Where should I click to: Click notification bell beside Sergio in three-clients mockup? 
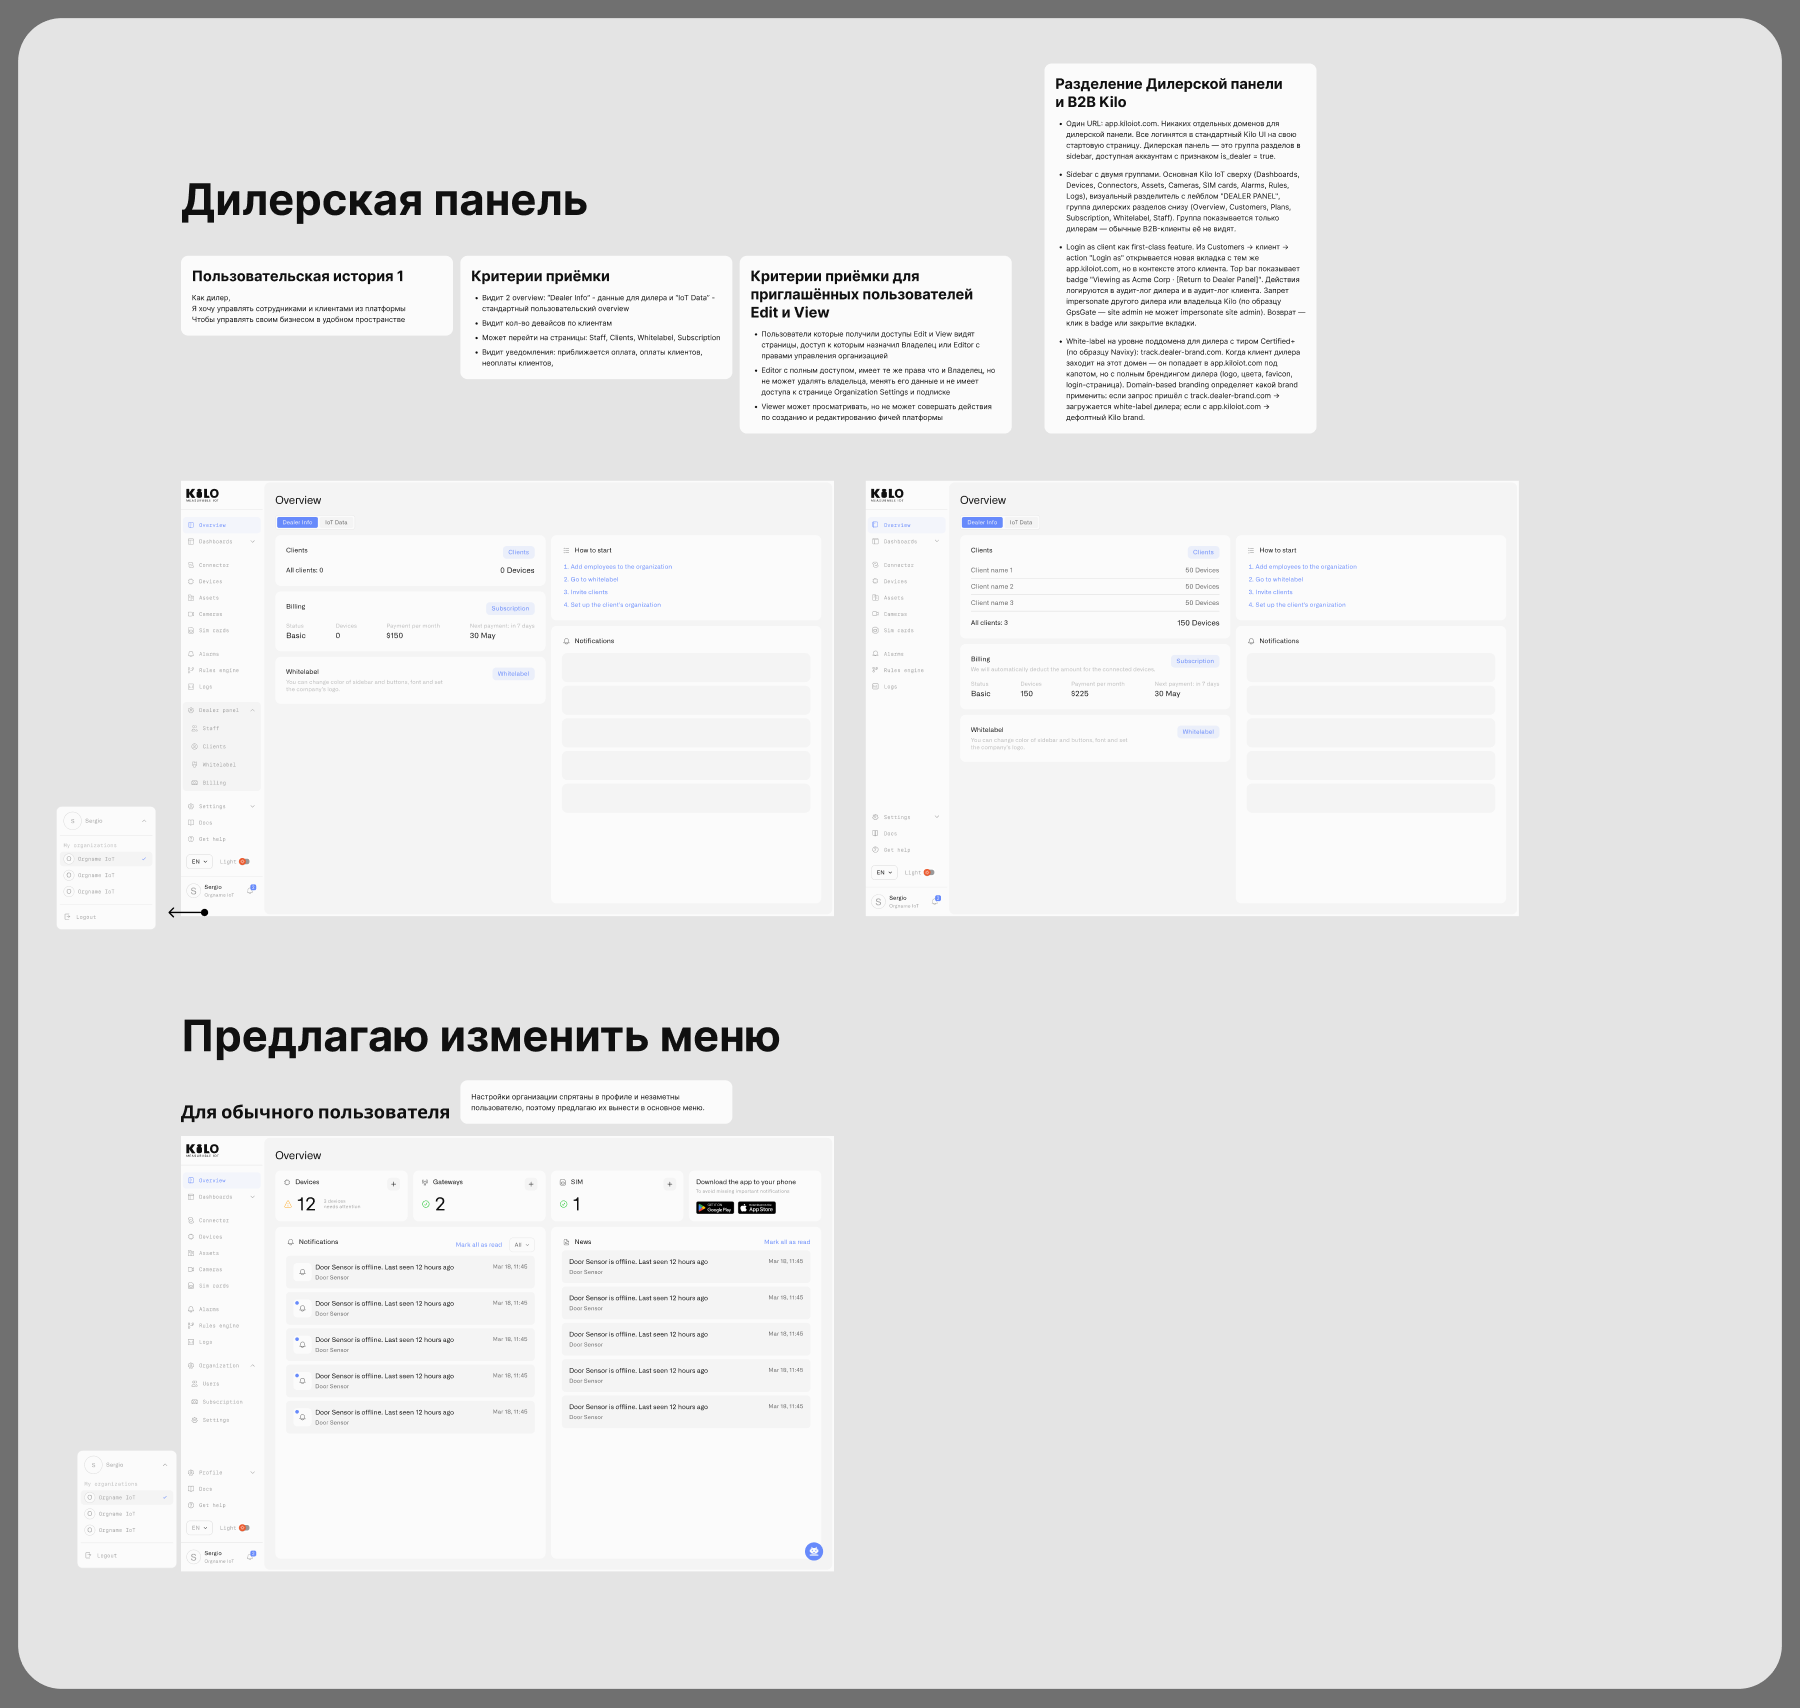coord(936,900)
